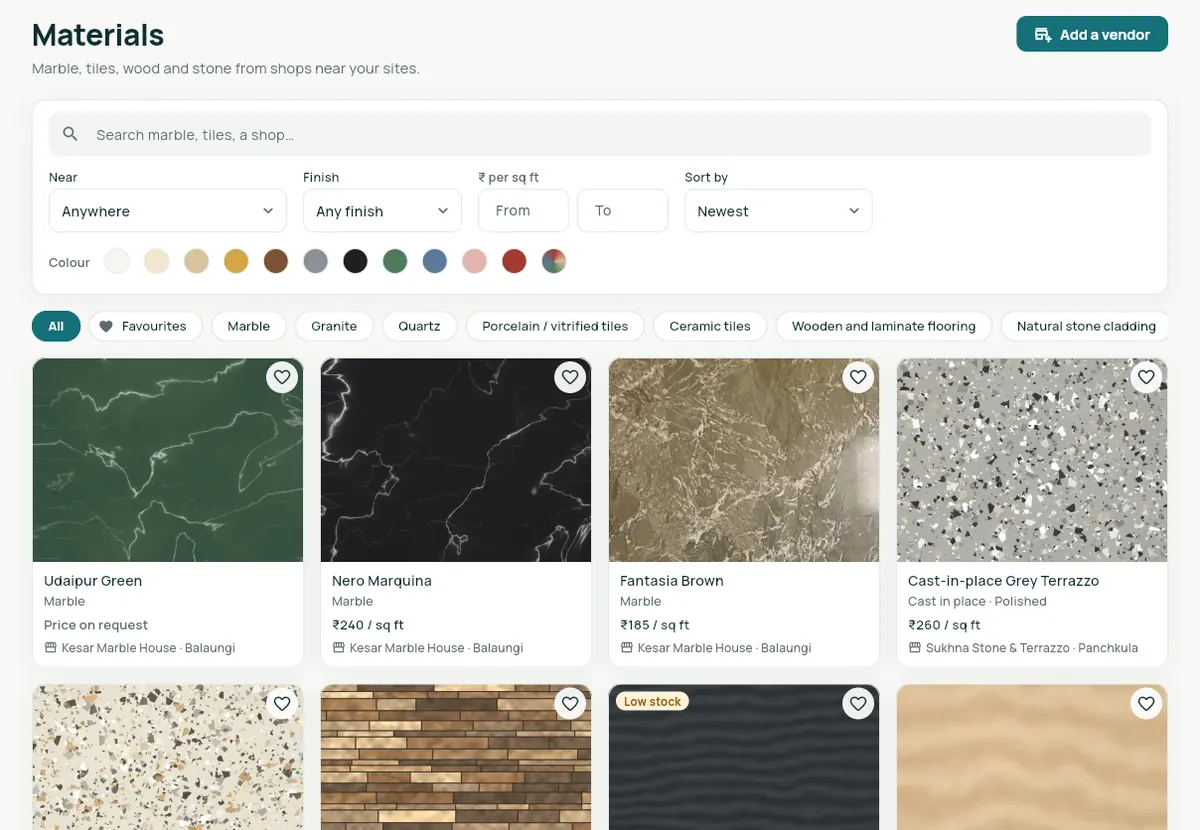Open the Grey Terrazzo image
Screen dimensions: 1200x830
coord(1032,460)
